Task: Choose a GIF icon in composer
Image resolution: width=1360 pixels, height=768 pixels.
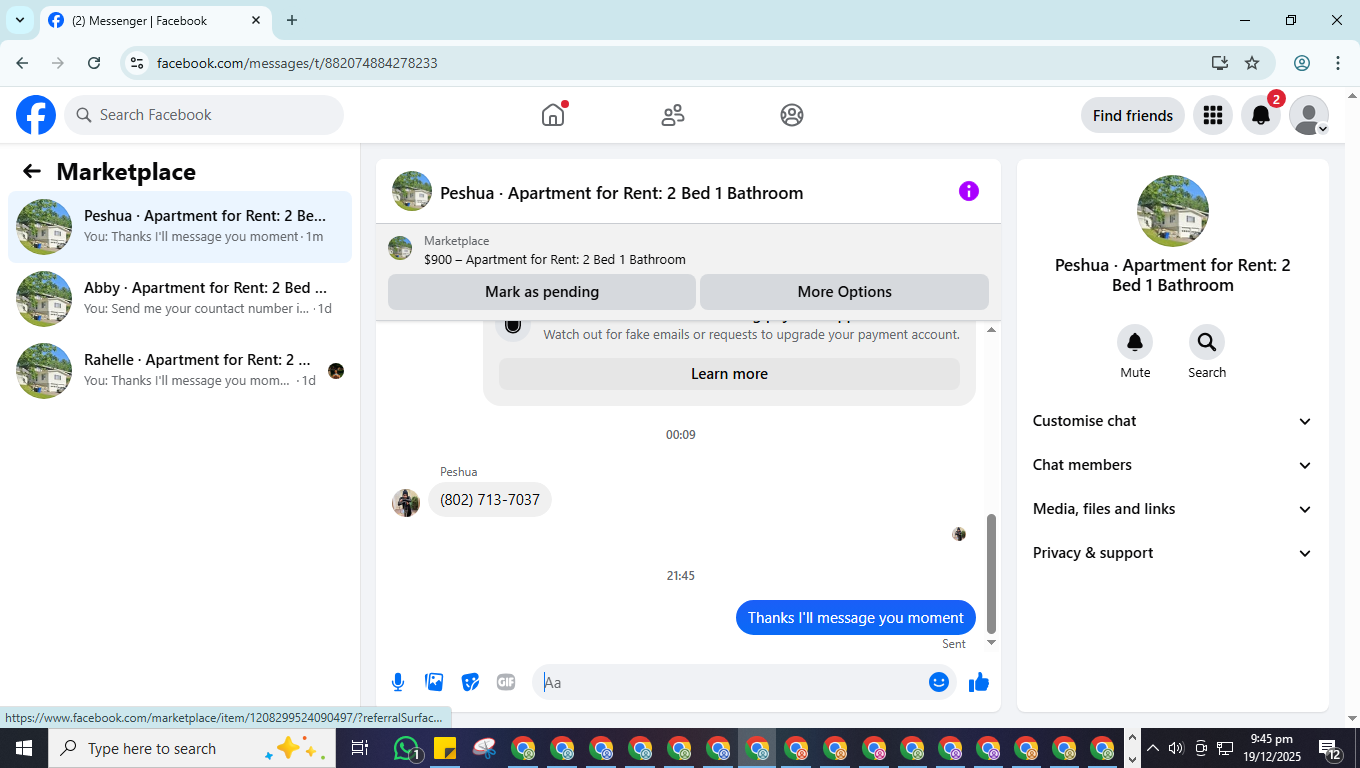Action: coord(506,682)
